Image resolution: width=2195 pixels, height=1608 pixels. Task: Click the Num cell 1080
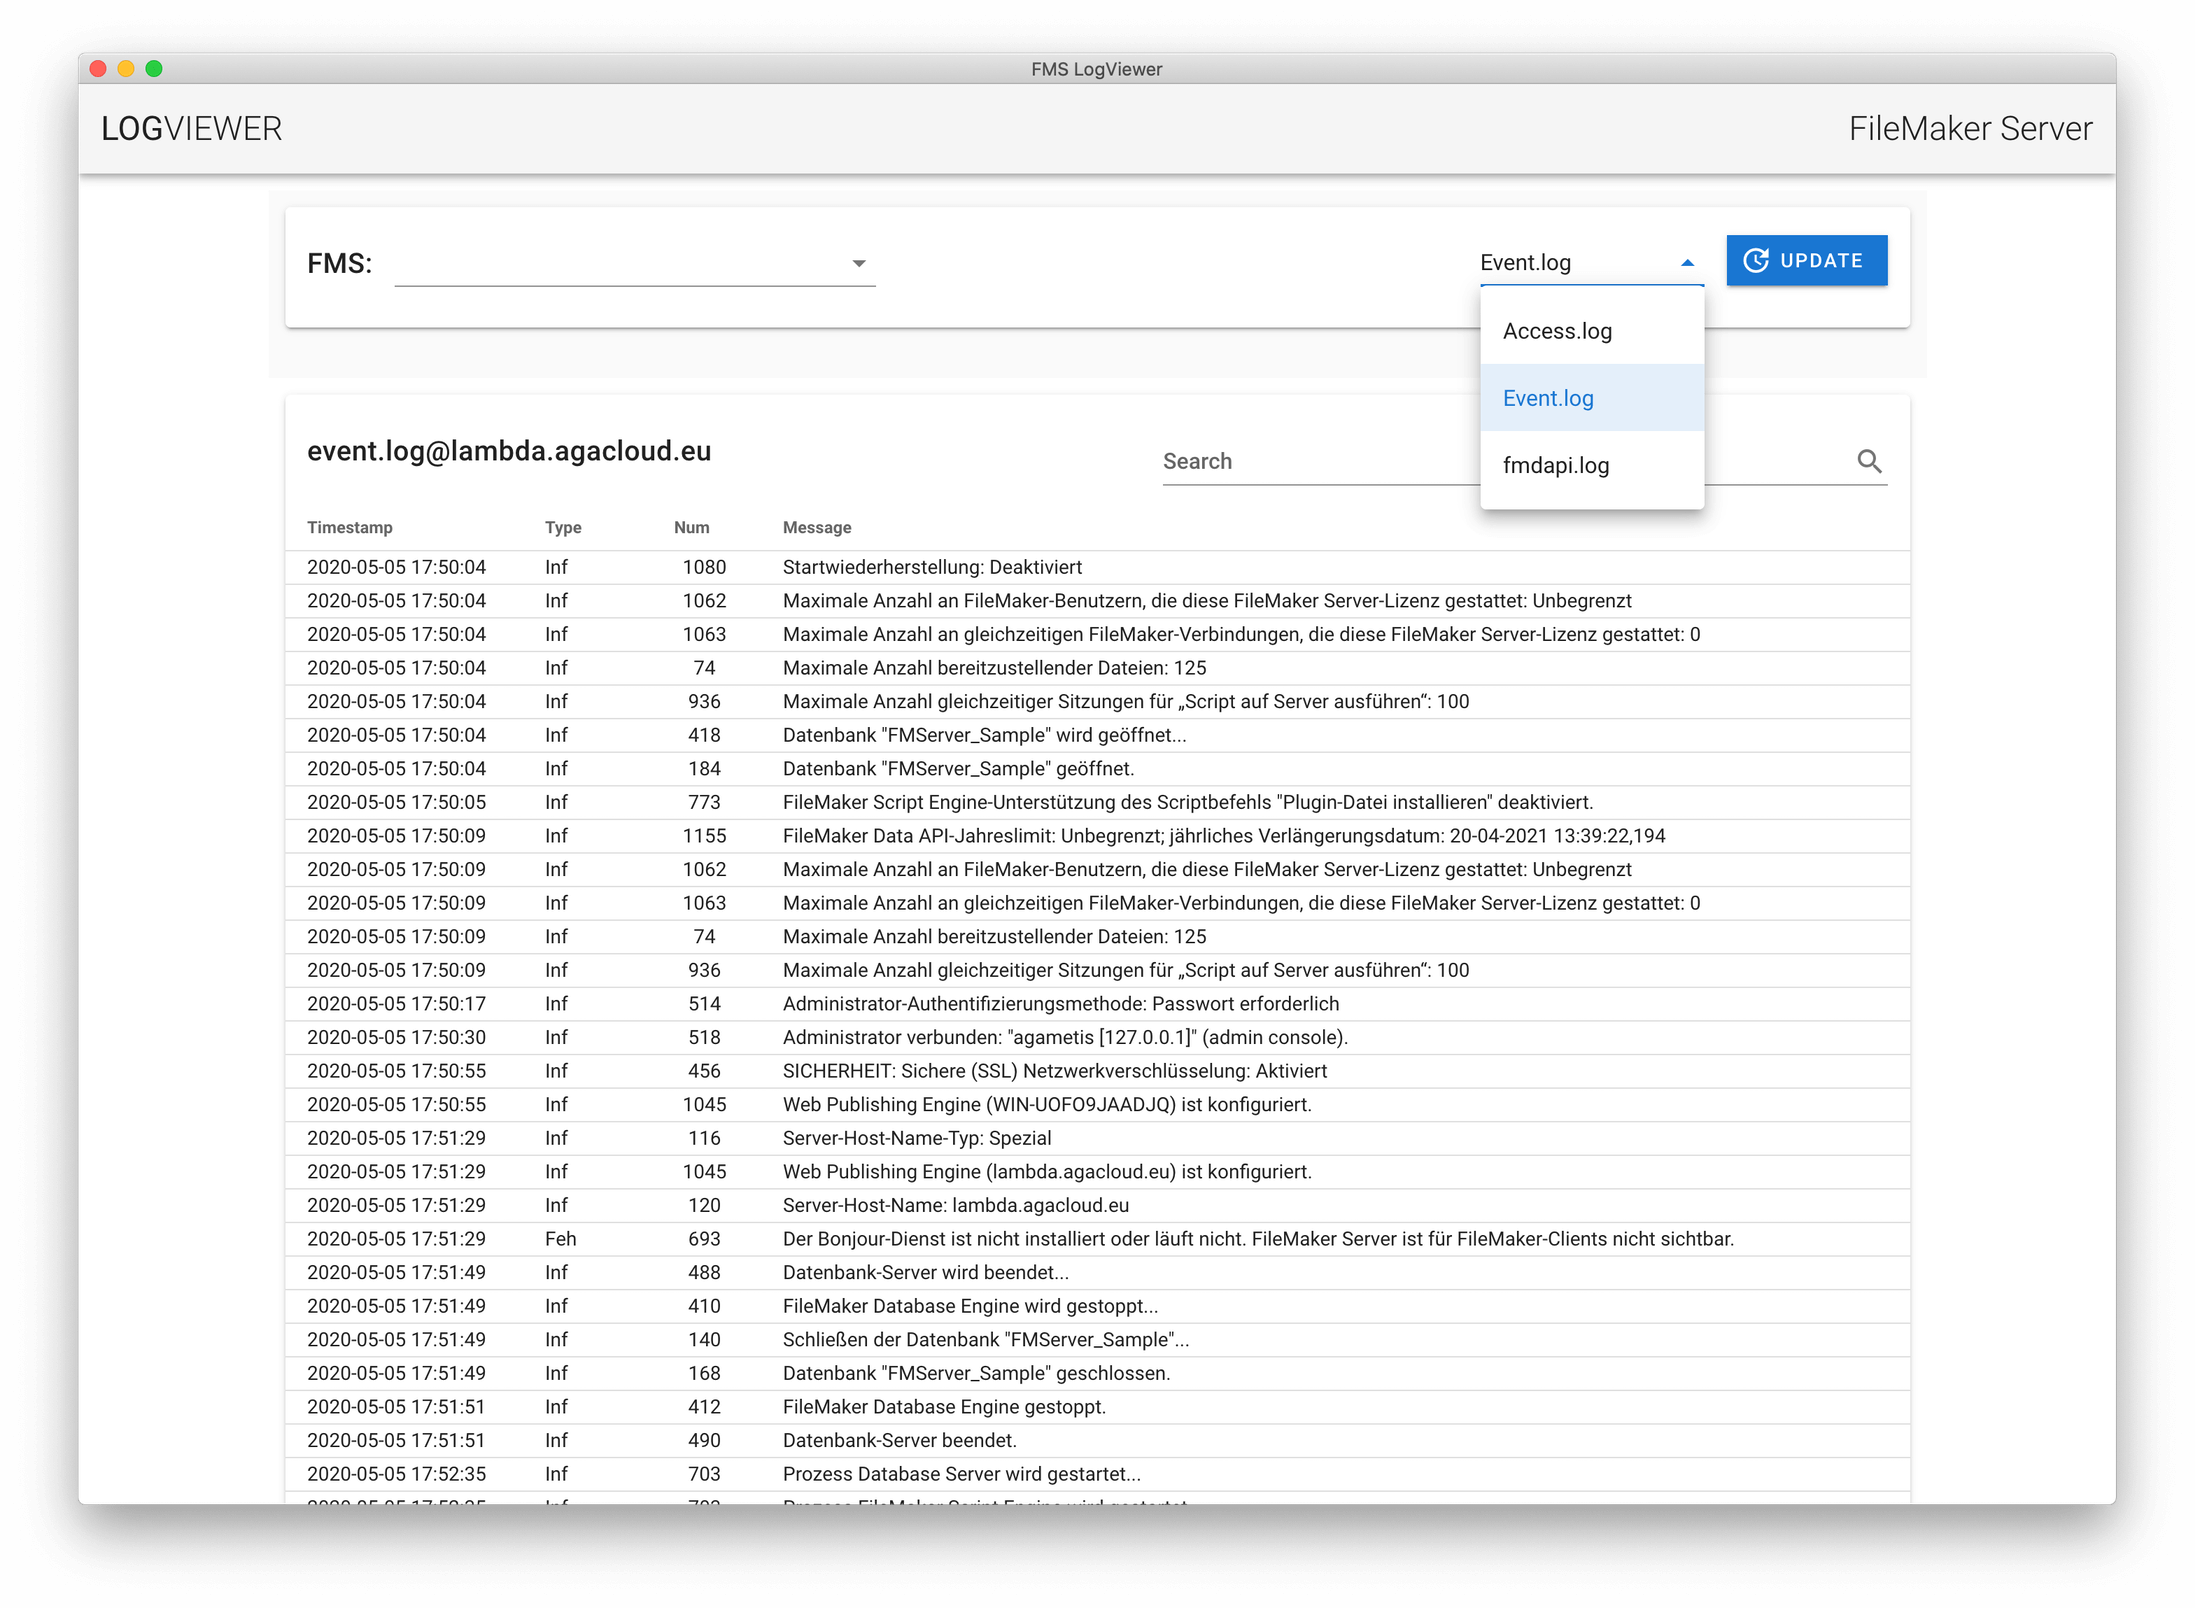[x=704, y=567]
